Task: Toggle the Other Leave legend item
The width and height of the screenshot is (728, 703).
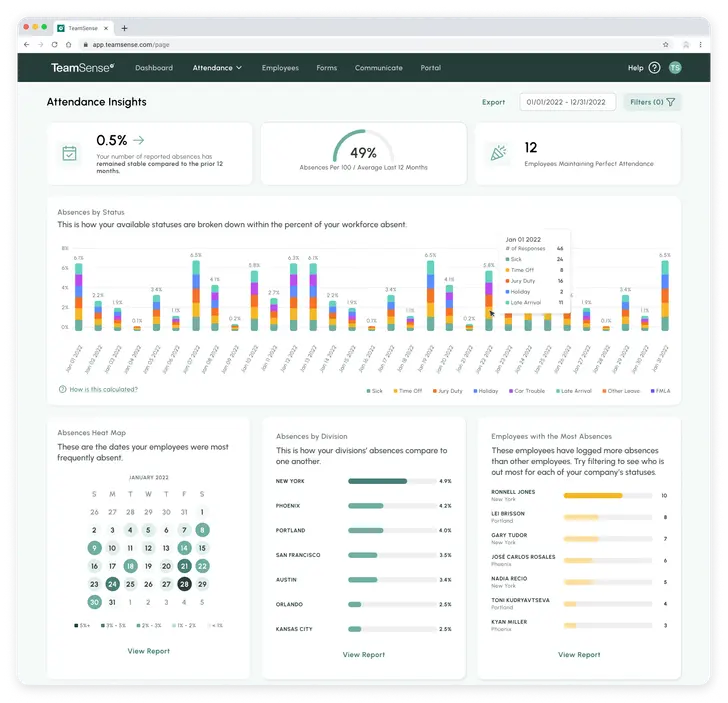Action: pyautogui.click(x=621, y=391)
